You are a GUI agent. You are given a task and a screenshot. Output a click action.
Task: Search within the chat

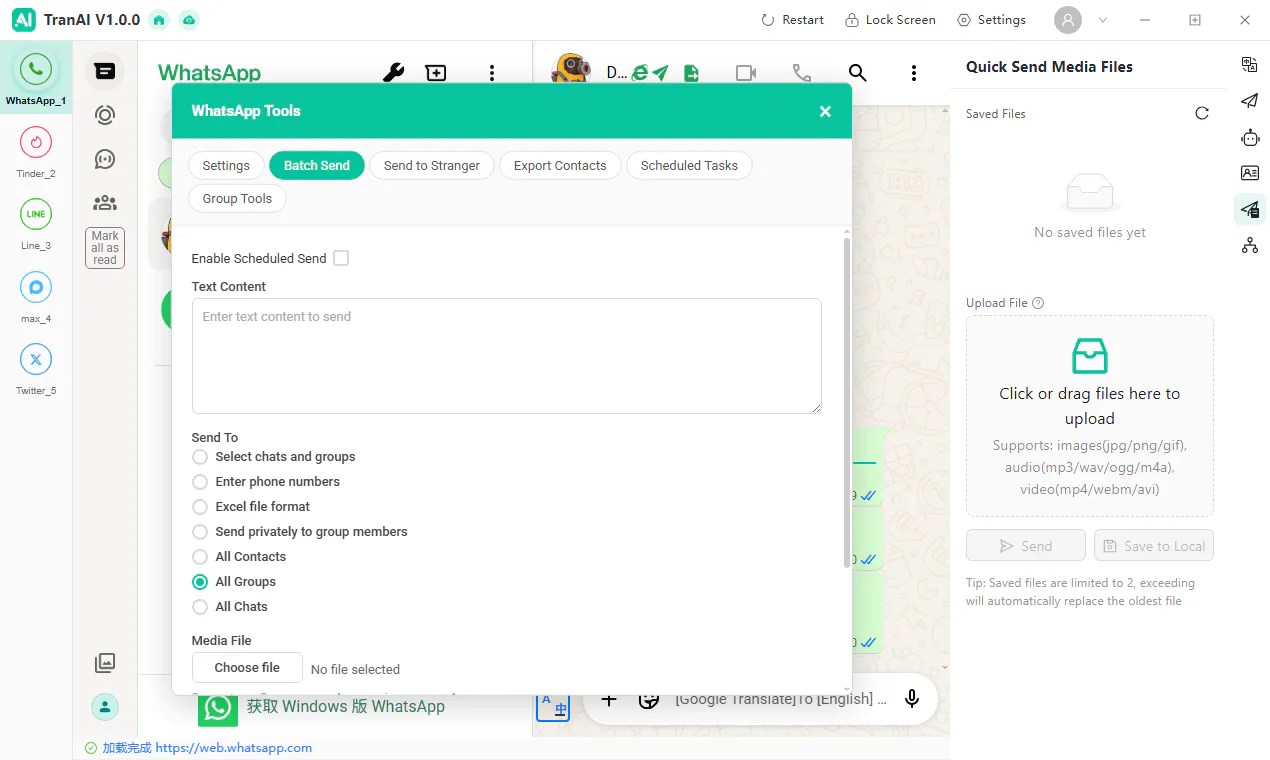[857, 73]
